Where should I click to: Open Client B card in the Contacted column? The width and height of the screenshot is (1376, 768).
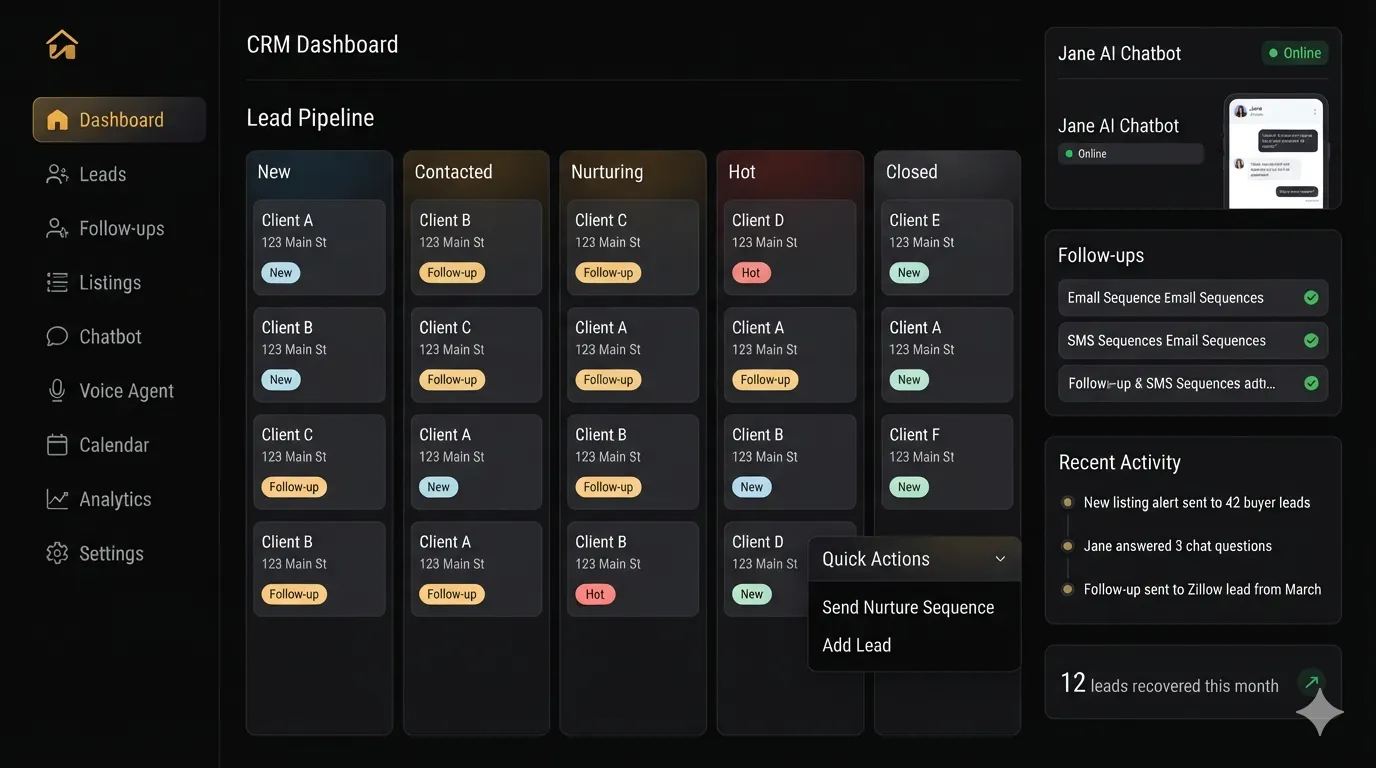point(476,247)
